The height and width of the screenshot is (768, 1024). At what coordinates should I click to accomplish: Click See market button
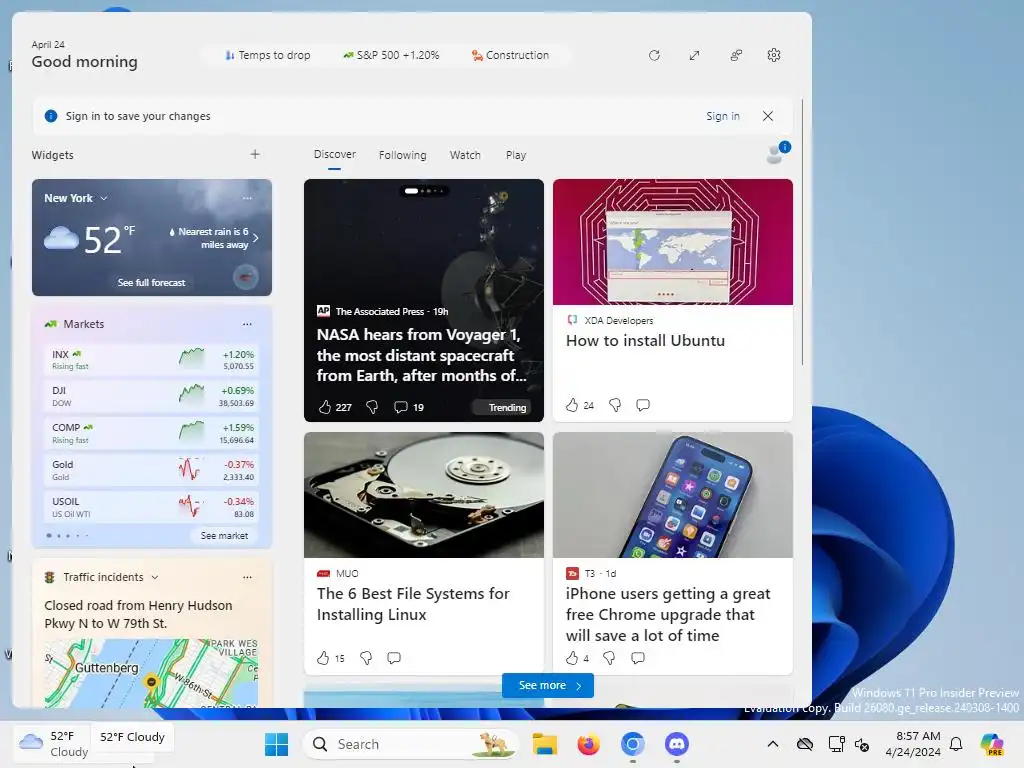[x=224, y=536]
